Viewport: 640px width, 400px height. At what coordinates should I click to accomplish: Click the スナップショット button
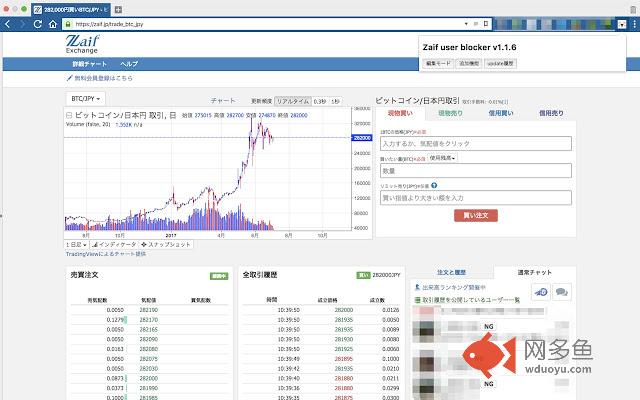(x=166, y=244)
